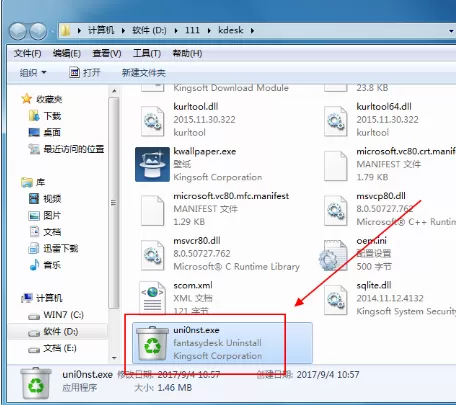Click 修改日期 value in details pane
This screenshot has height=405, width=456.
point(189,374)
